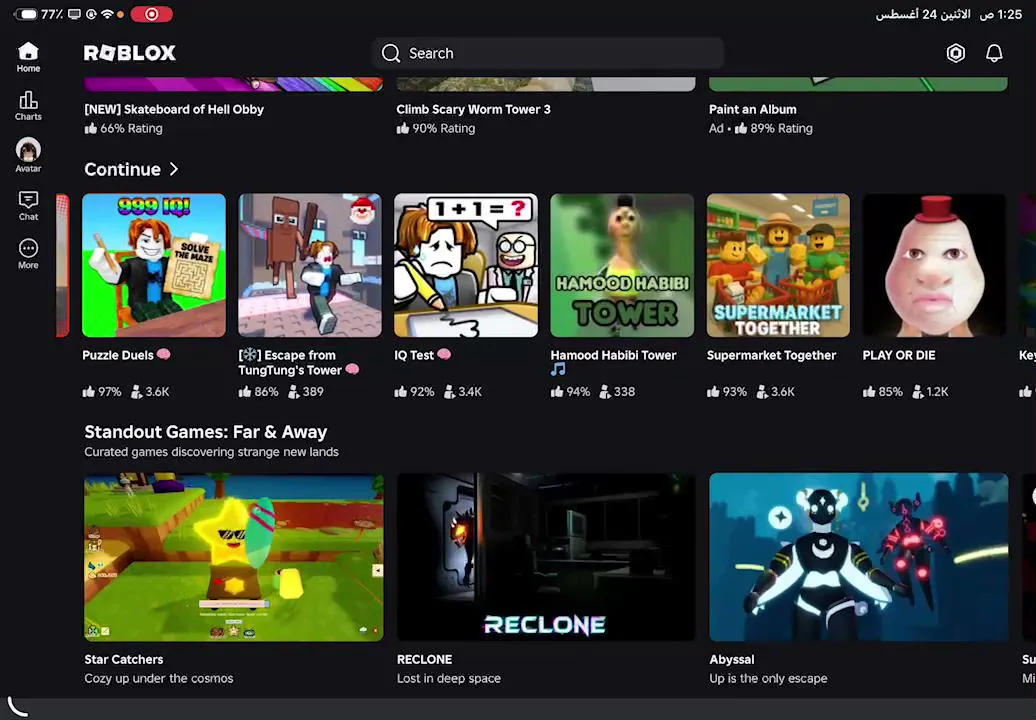The width and height of the screenshot is (1036, 720).
Task: Click the players icon next to 389
Action: click(x=294, y=392)
